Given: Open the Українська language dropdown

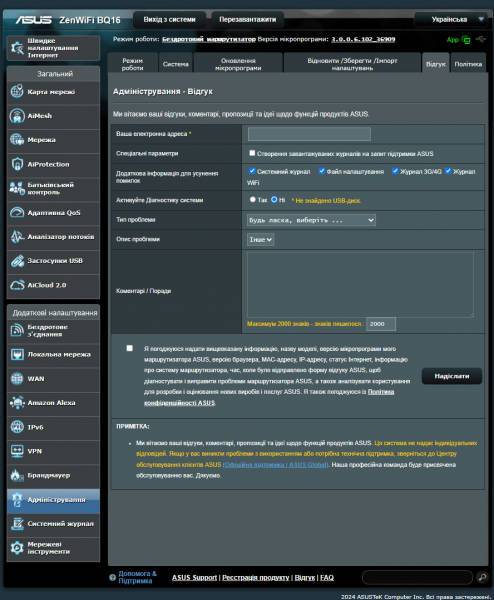Looking at the screenshot, I should (x=451, y=19).
